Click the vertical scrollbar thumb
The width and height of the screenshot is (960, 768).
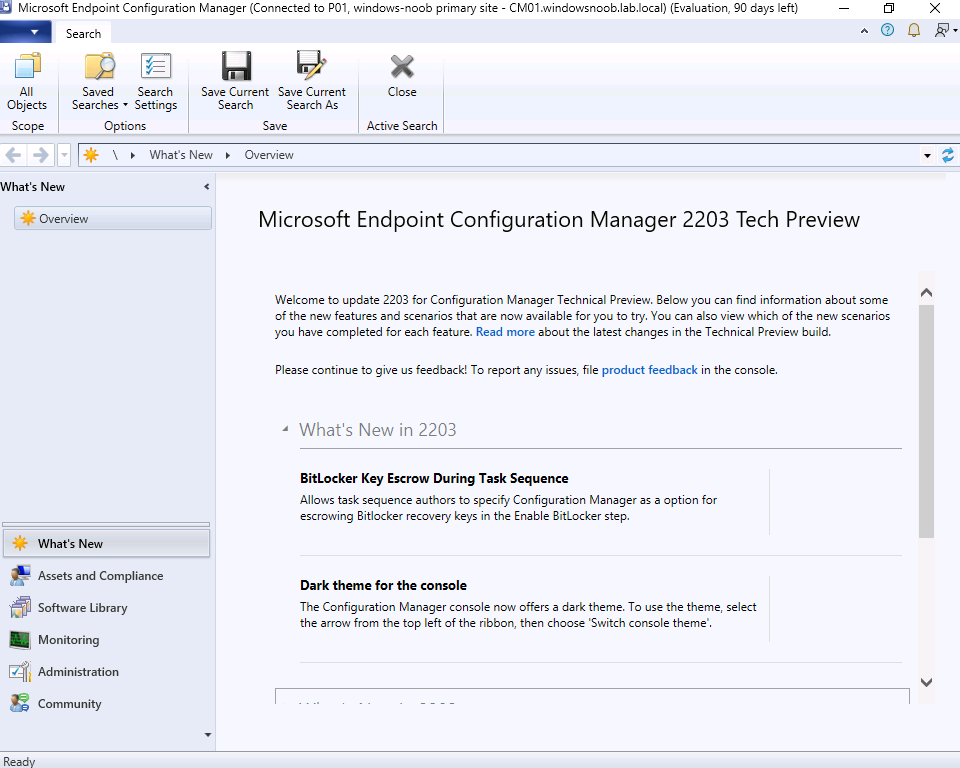click(926, 421)
